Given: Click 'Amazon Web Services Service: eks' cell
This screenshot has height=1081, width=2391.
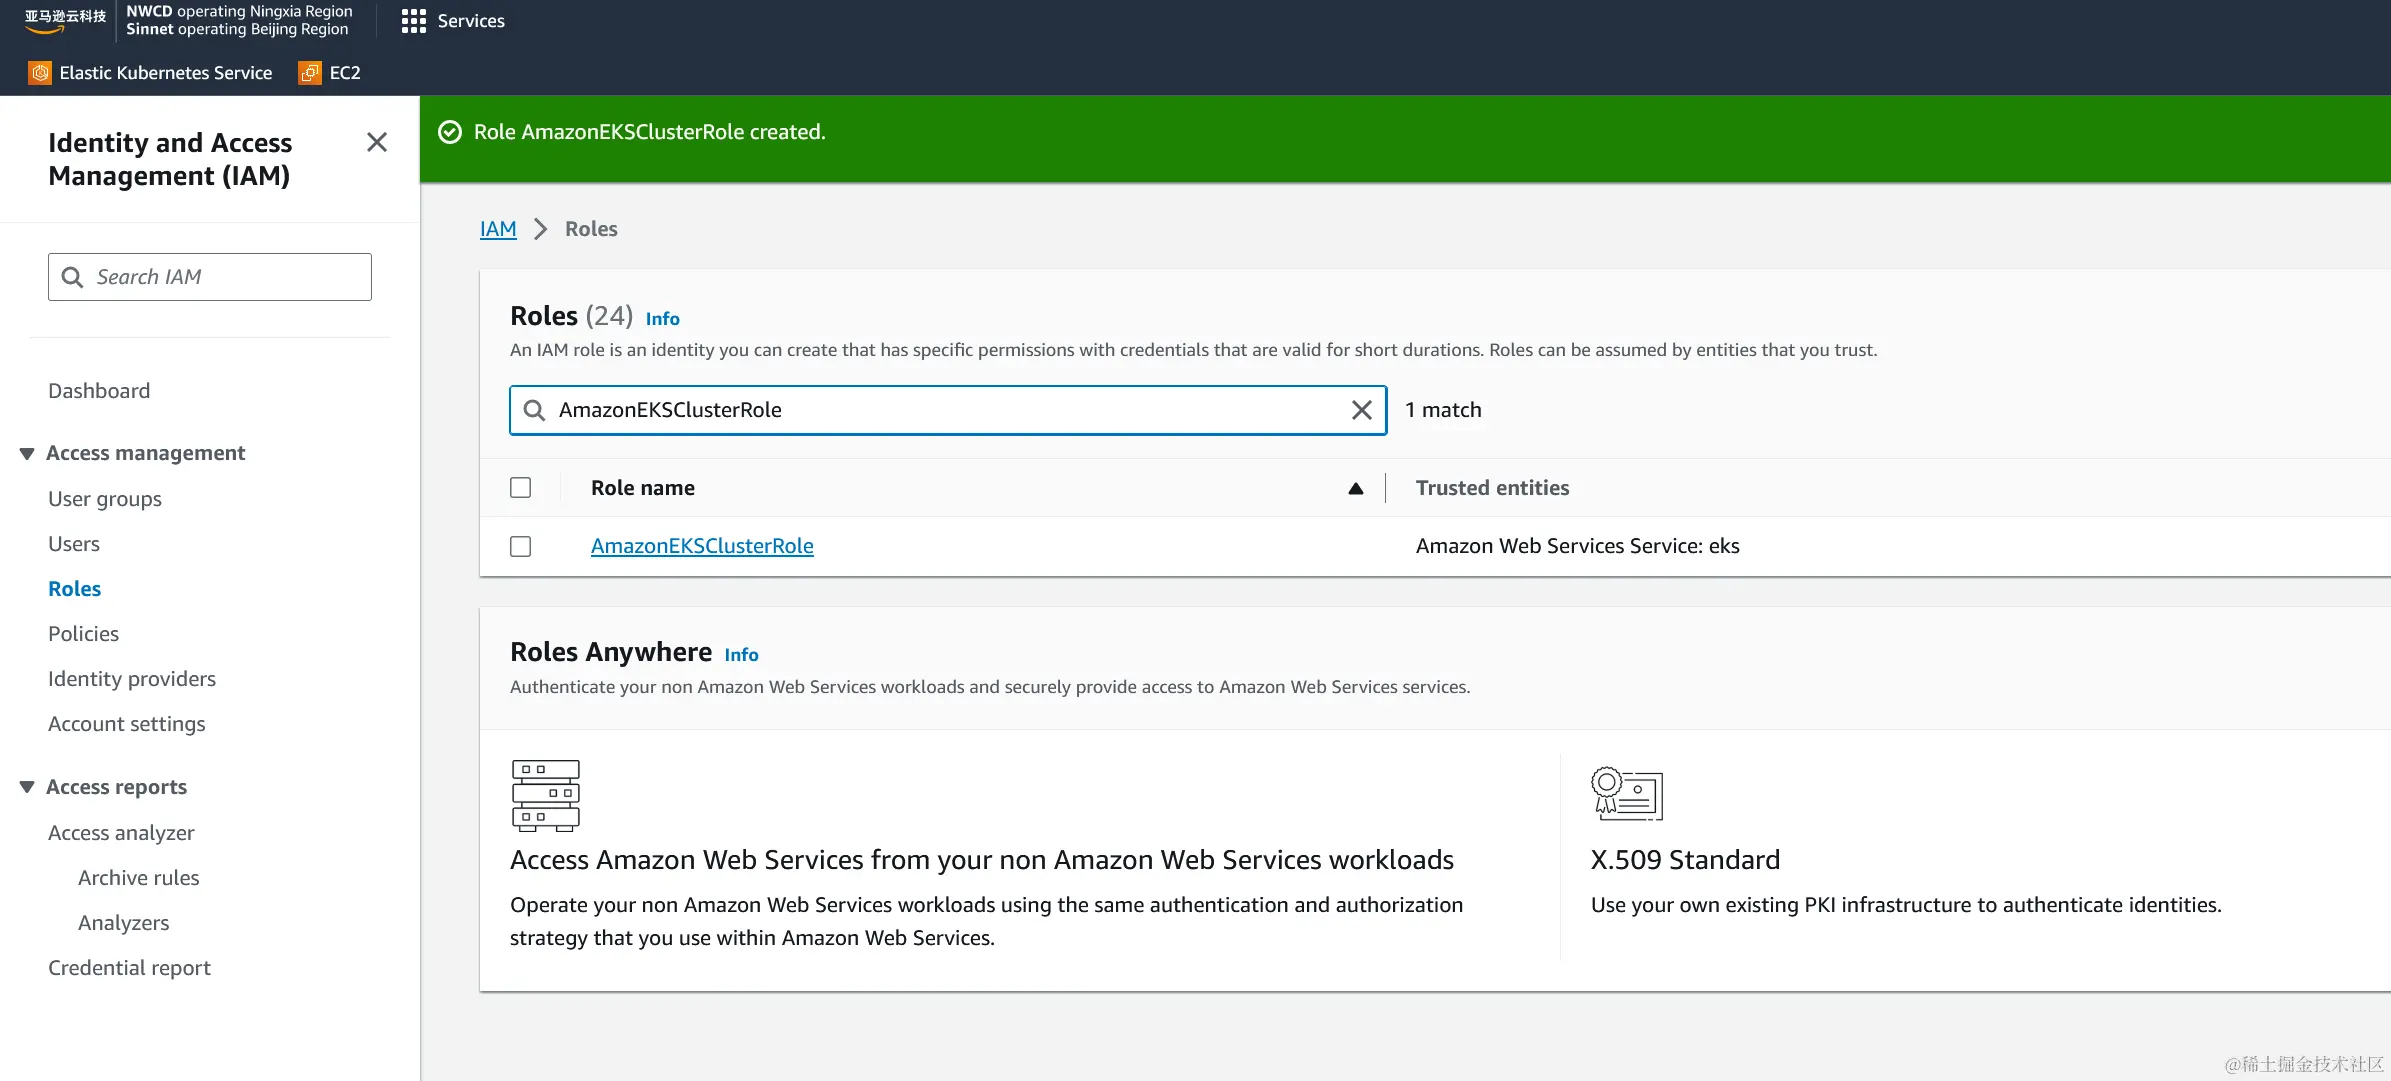Looking at the screenshot, I should click(x=1578, y=546).
